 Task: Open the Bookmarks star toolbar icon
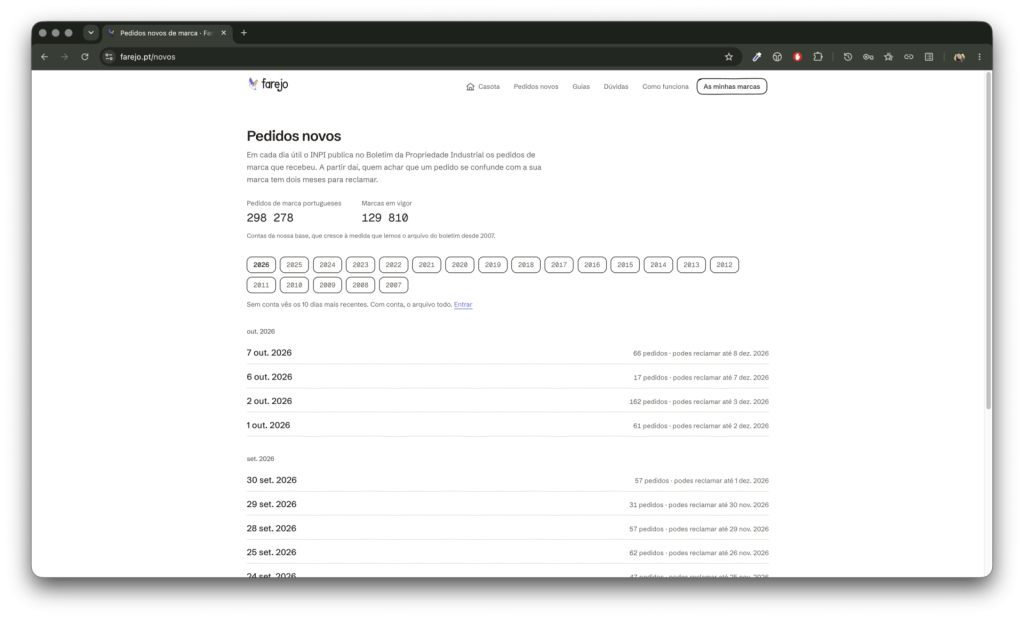pyautogui.click(x=888, y=57)
